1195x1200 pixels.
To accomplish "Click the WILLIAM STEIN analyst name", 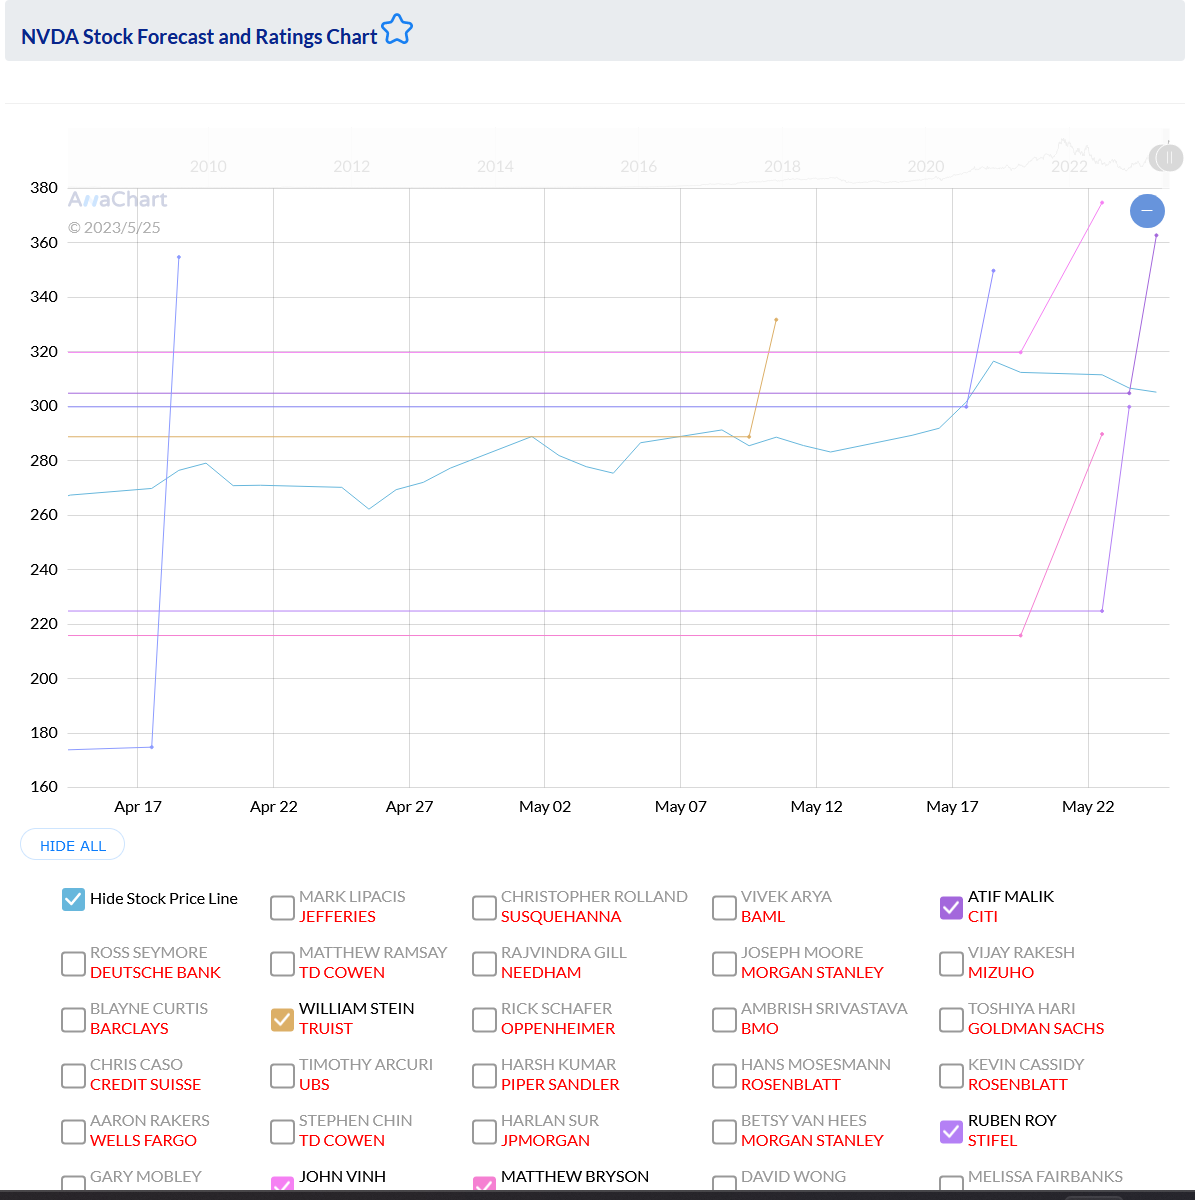I will 356,1008.
